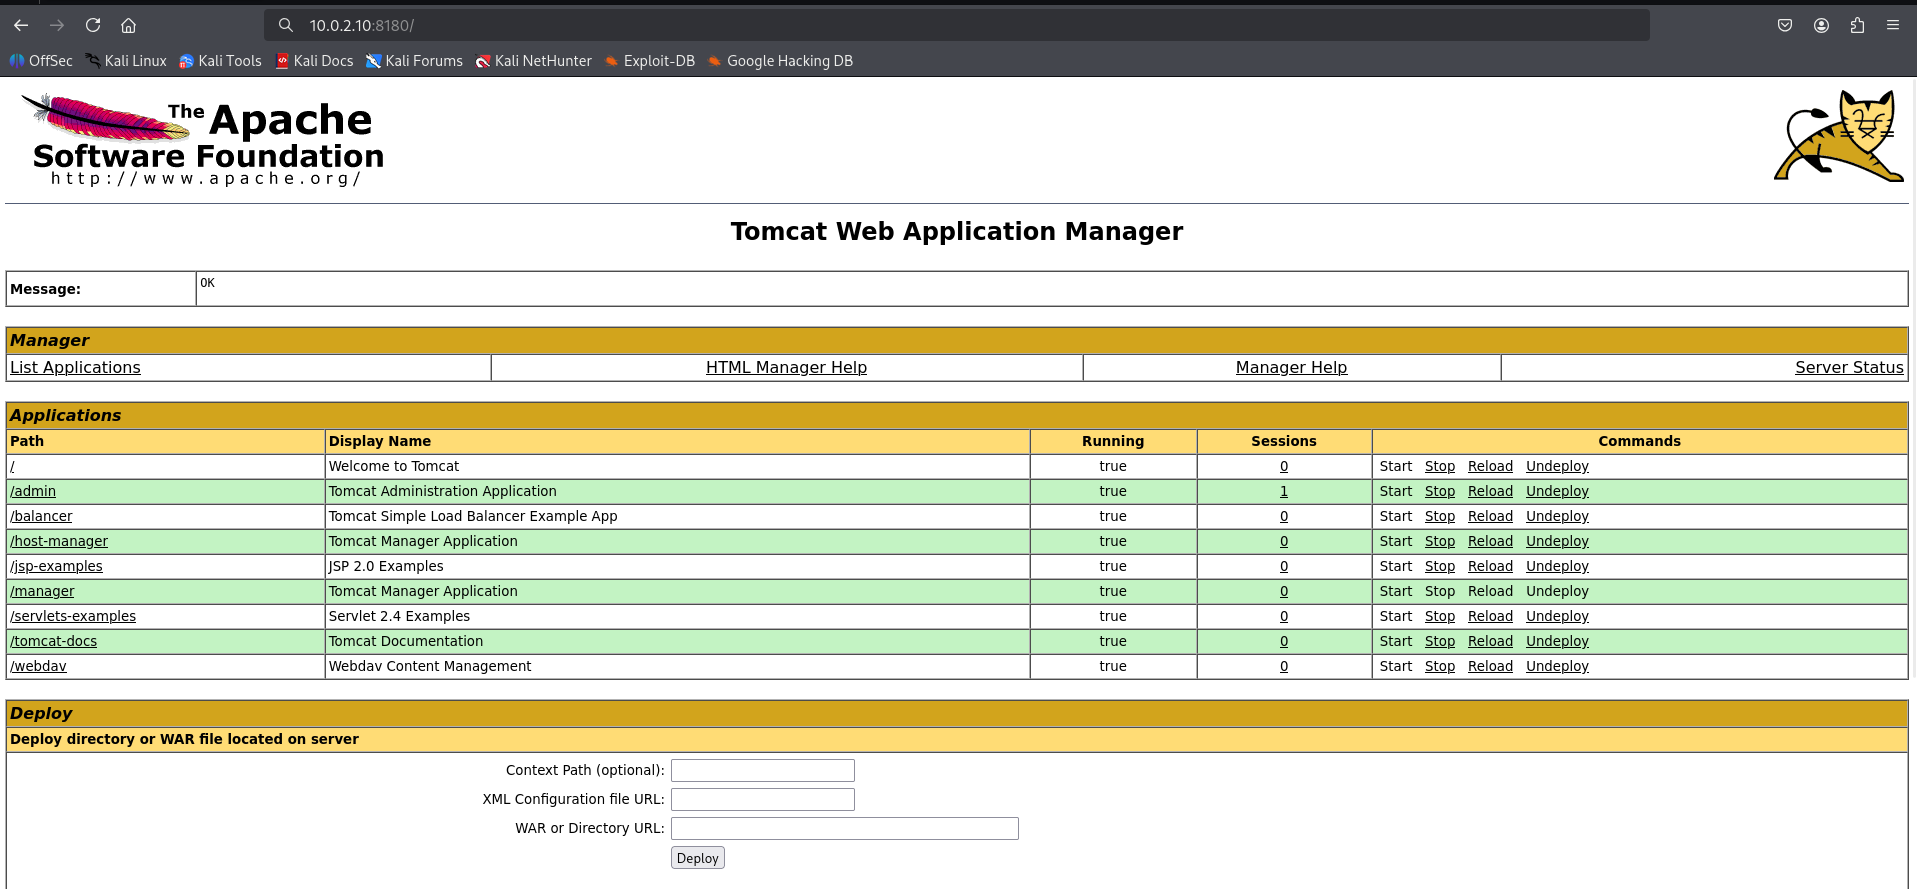The width and height of the screenshot is (1917, 889).
Task: Open the Firefox account icon
Action: tap(1821, 25)
